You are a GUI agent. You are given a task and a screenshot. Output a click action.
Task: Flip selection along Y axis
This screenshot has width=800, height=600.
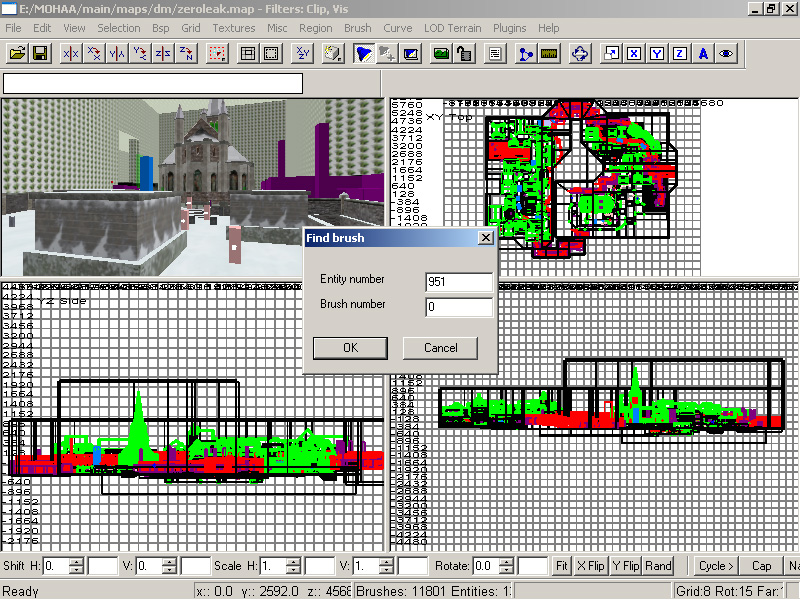pos(117,53)
